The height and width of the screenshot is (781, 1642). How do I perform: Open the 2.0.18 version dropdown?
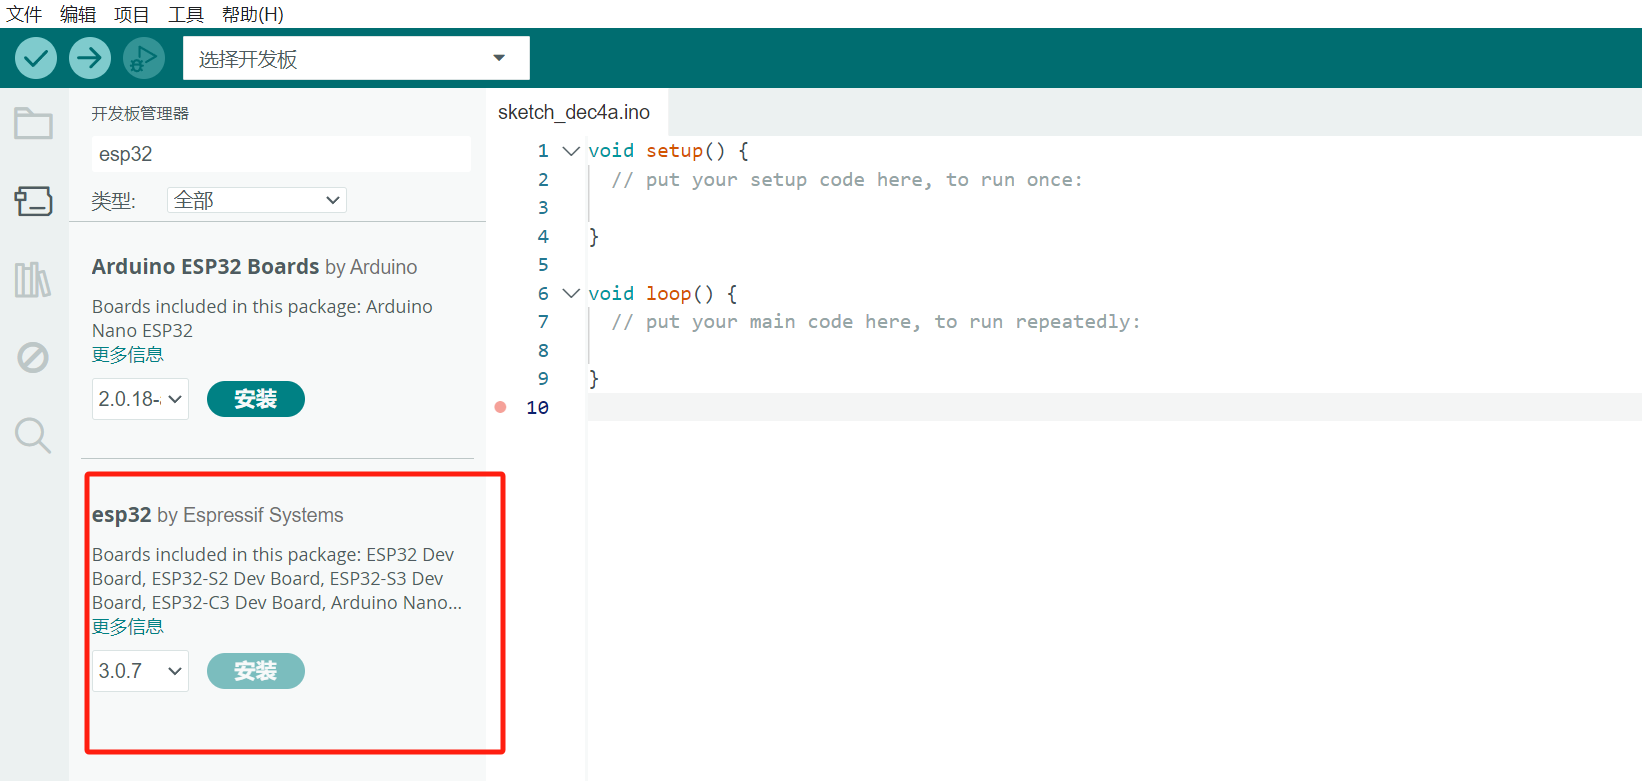pyautogui.click(x=140, y=399)
